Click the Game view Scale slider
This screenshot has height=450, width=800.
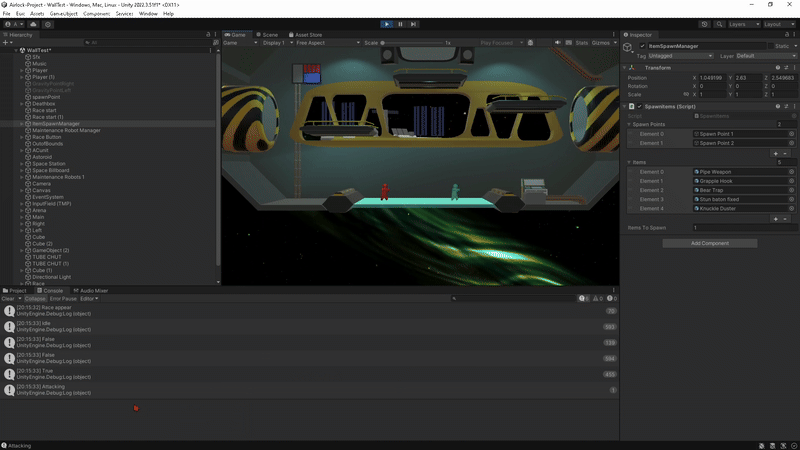point(410,44)
